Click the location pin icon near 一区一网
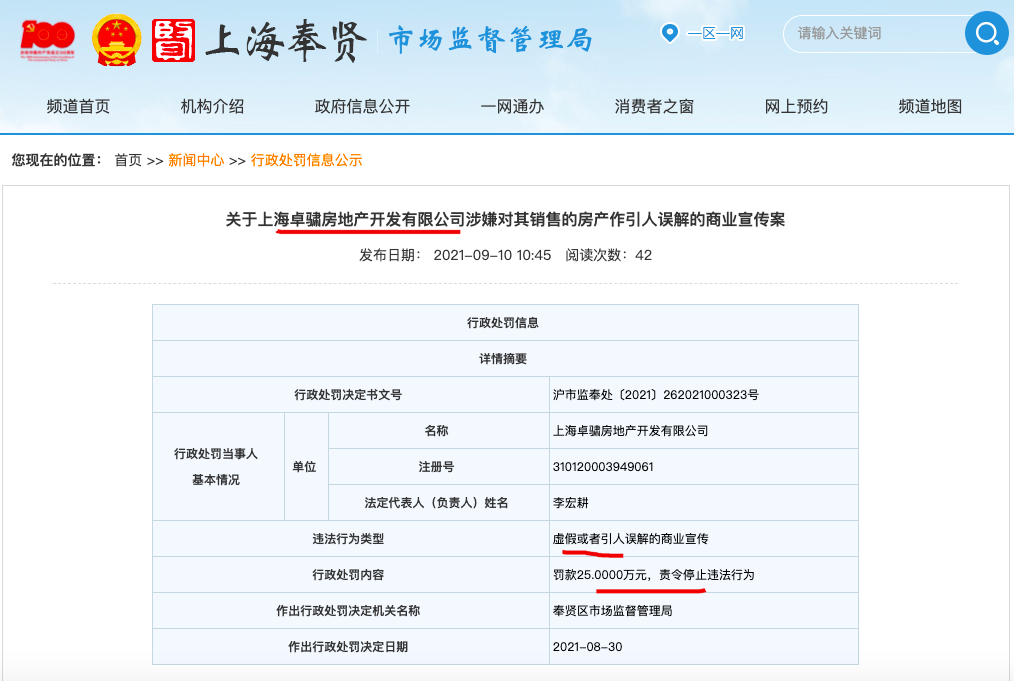This screenshot has height=681, width=1014. pos(670,32)
